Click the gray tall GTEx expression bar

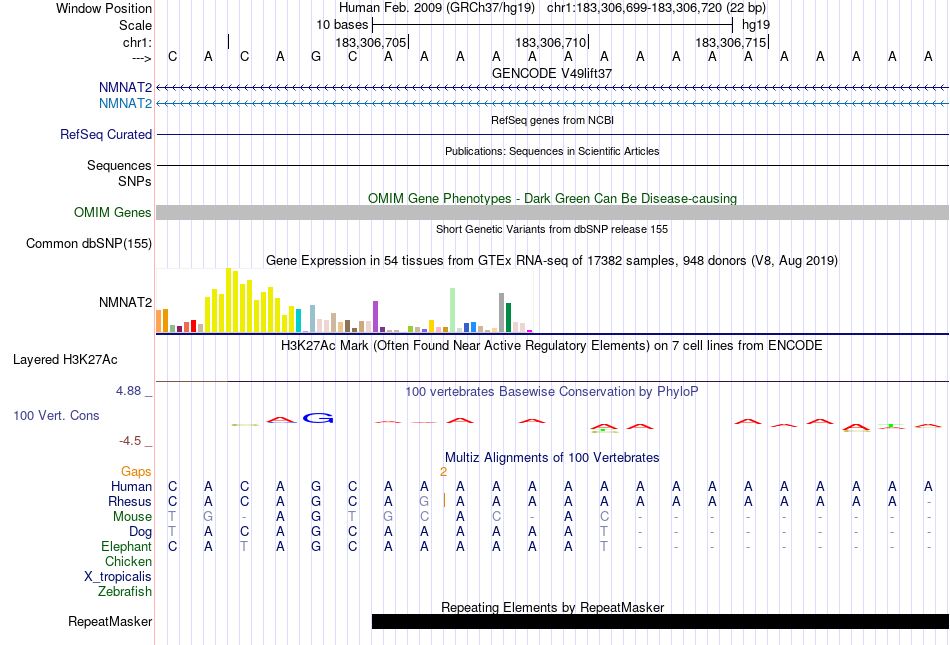tap(502, 313)
